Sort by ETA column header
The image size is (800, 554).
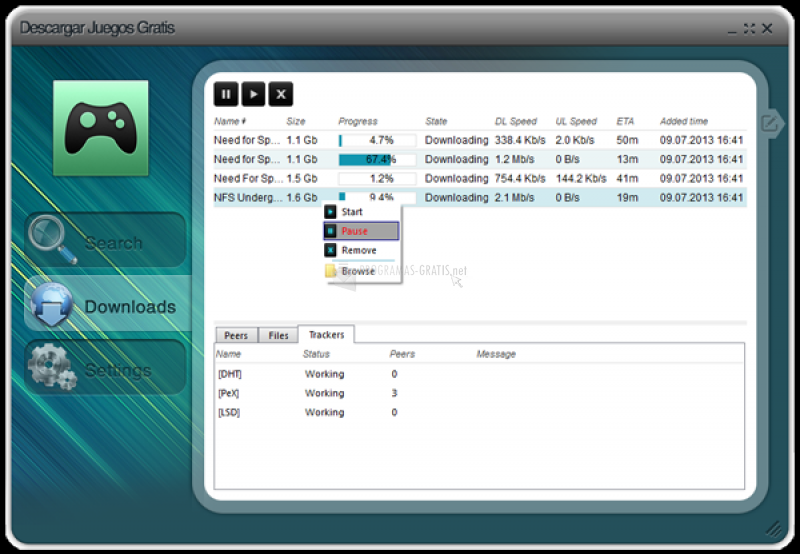pos(625,121)
